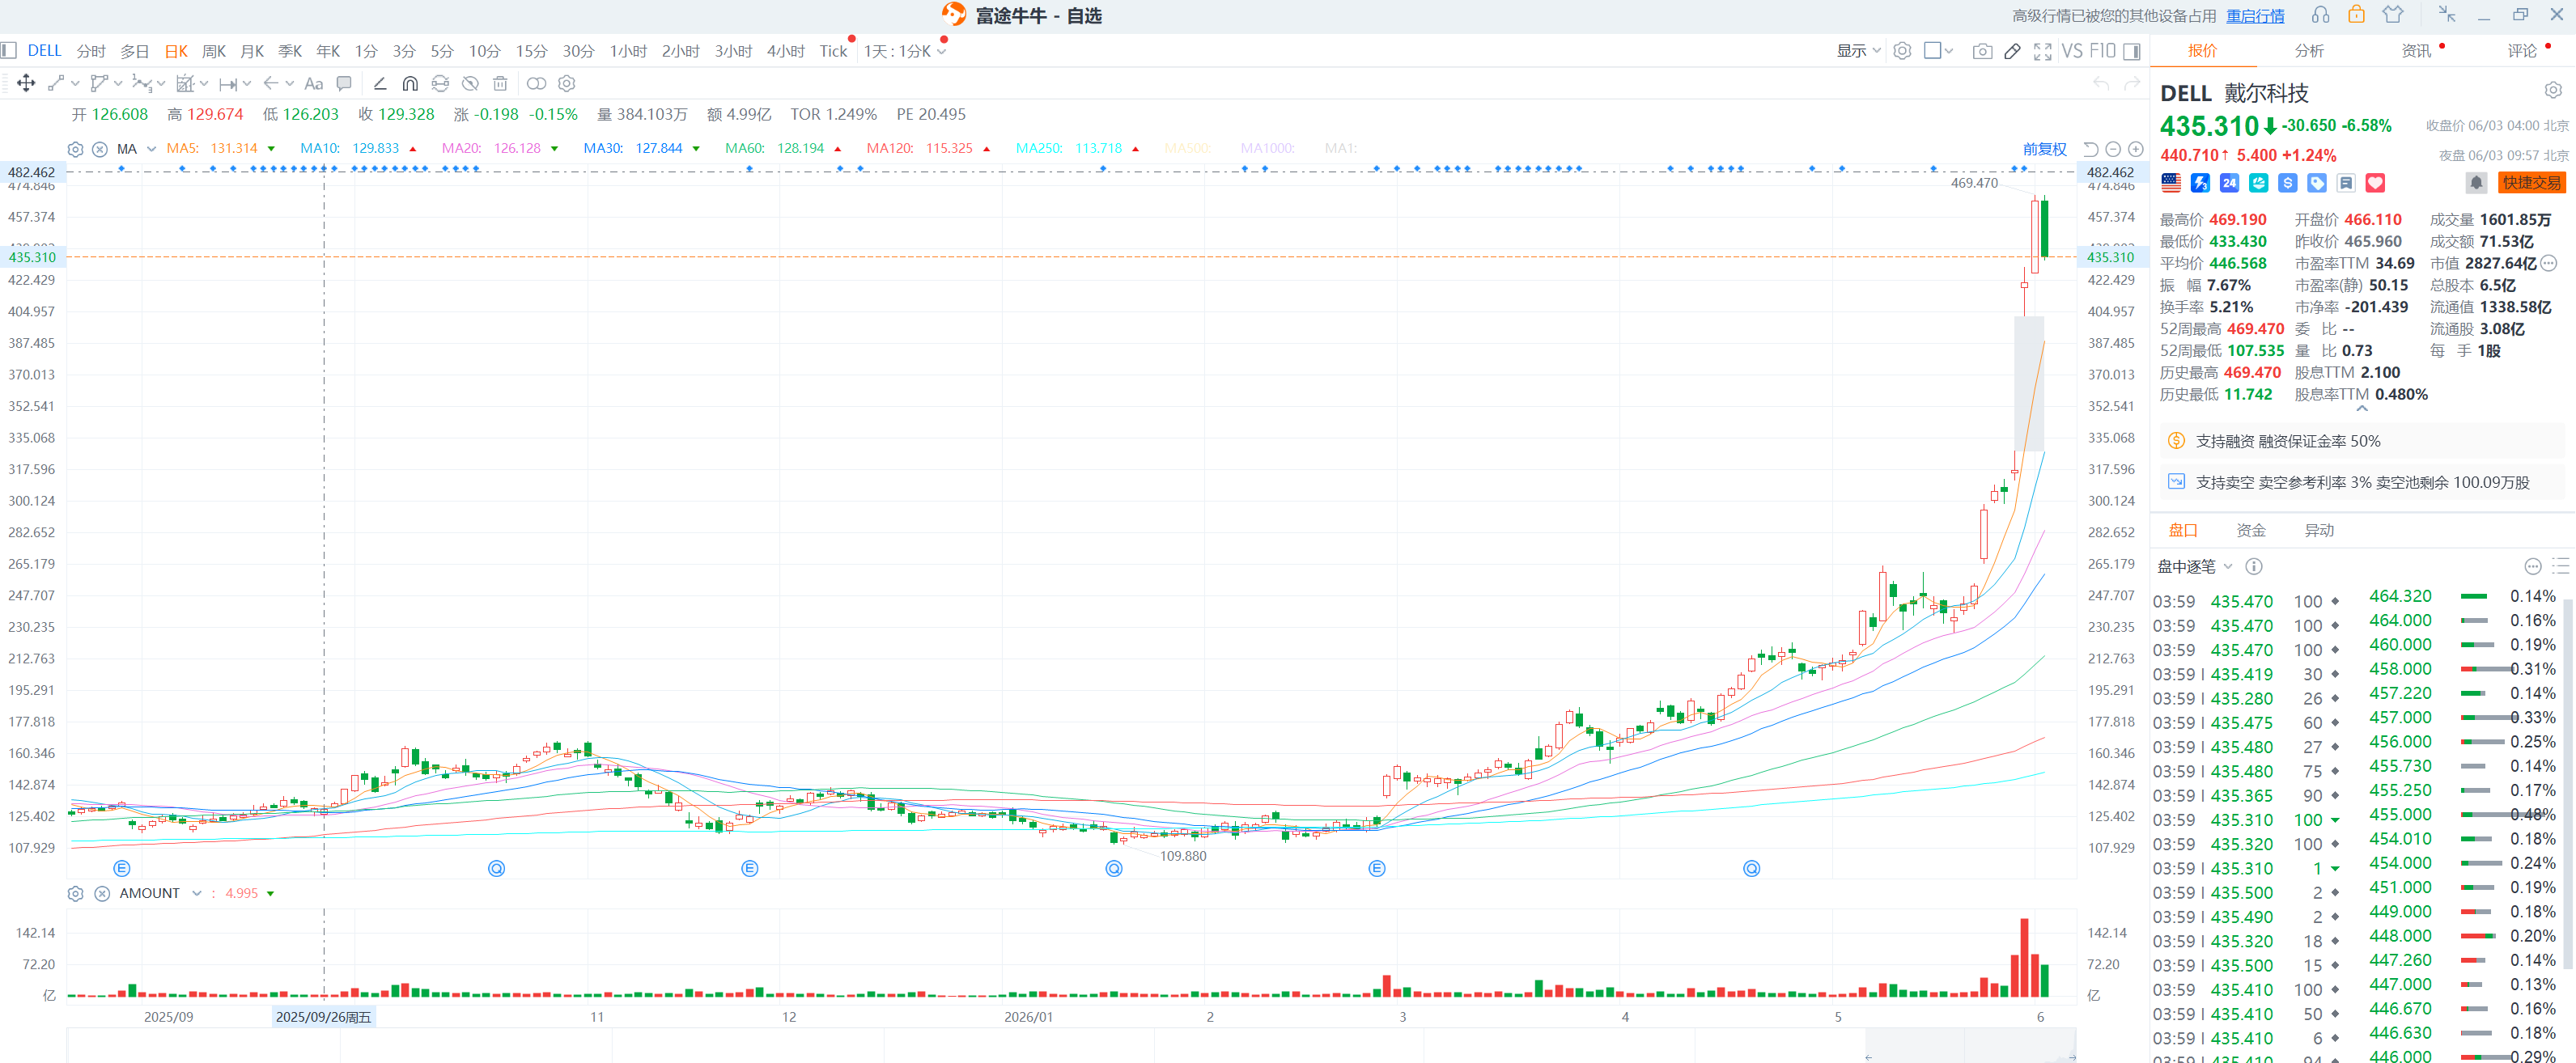Open chart settings gear in top toolbar
Image resolution: width=2576 pixels, height=1063 pixels.
click(x=1902, y=51)
